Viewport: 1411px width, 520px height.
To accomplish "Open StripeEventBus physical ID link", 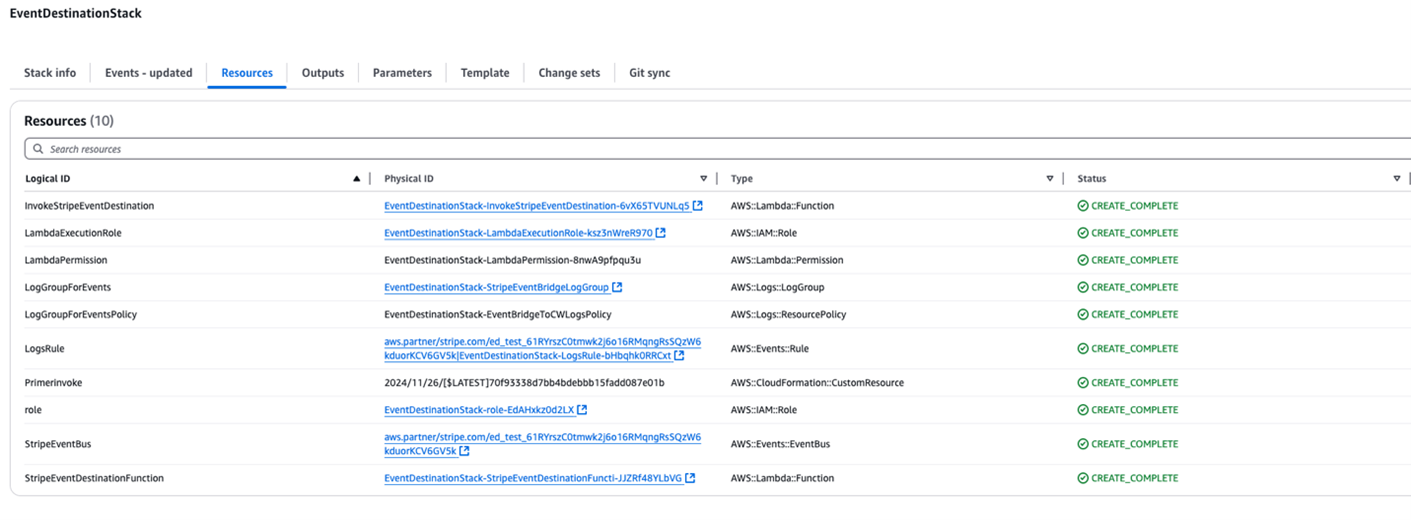I will click(x=542, y=444).
